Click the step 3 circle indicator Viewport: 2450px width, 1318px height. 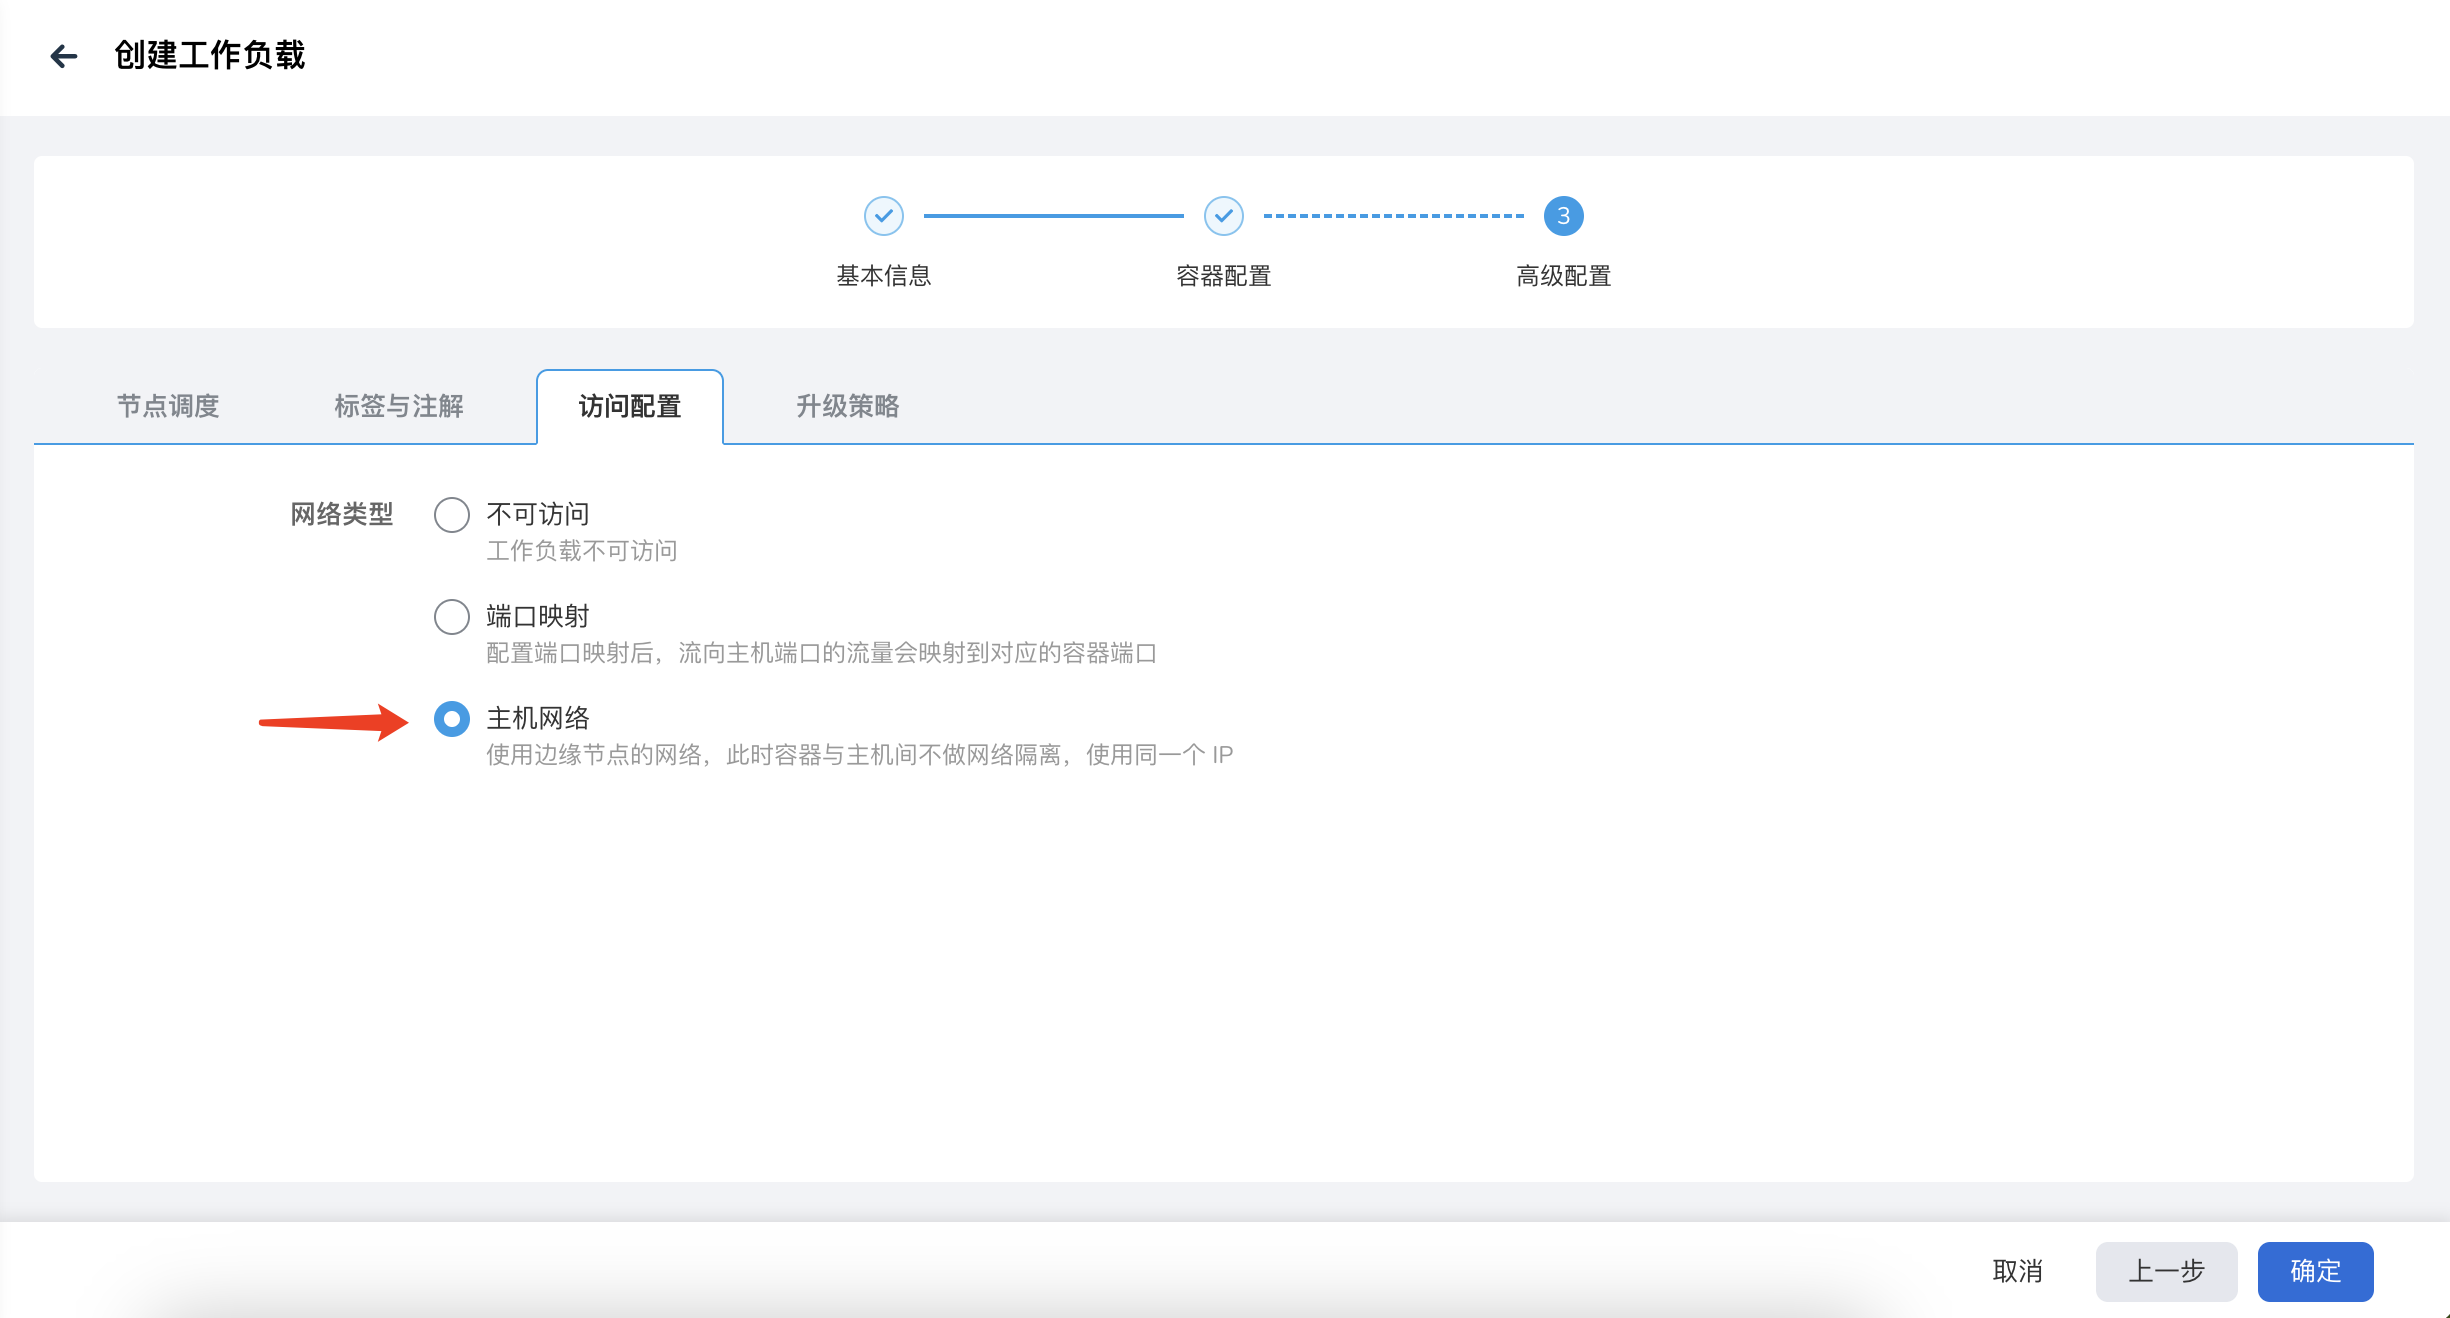[1562, 216]
